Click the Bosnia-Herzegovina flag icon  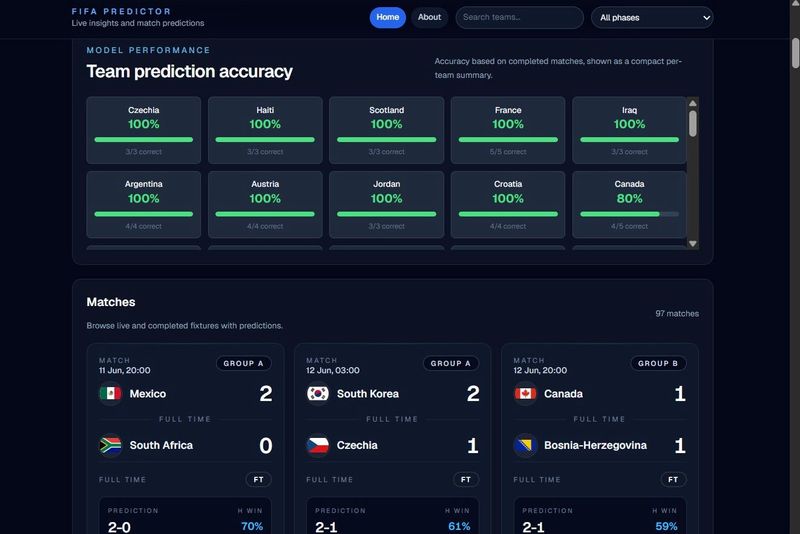[525, 445]
